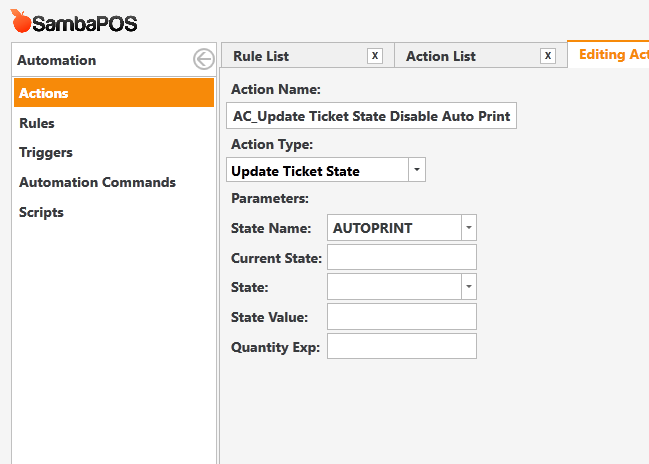
Task: Close the Rule List tab
Action: point(375,55)
